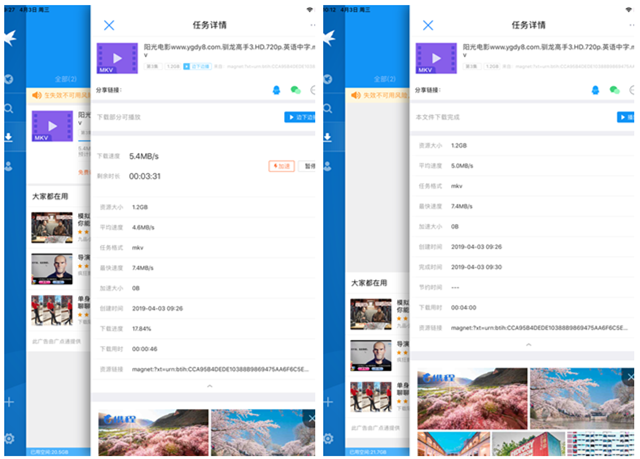Image resolution: width=640 pixels, height=459 pixels.
Task: Tap the remaining time 00:03:31
Action: click(x=145, y=176)
